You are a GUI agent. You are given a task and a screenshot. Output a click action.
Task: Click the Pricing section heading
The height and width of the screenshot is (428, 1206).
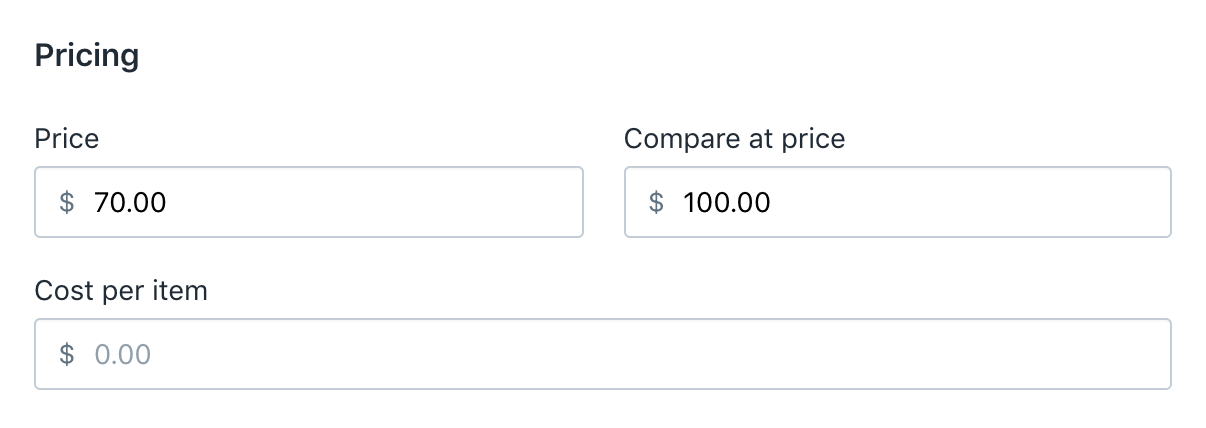click(x=87, y=56)
